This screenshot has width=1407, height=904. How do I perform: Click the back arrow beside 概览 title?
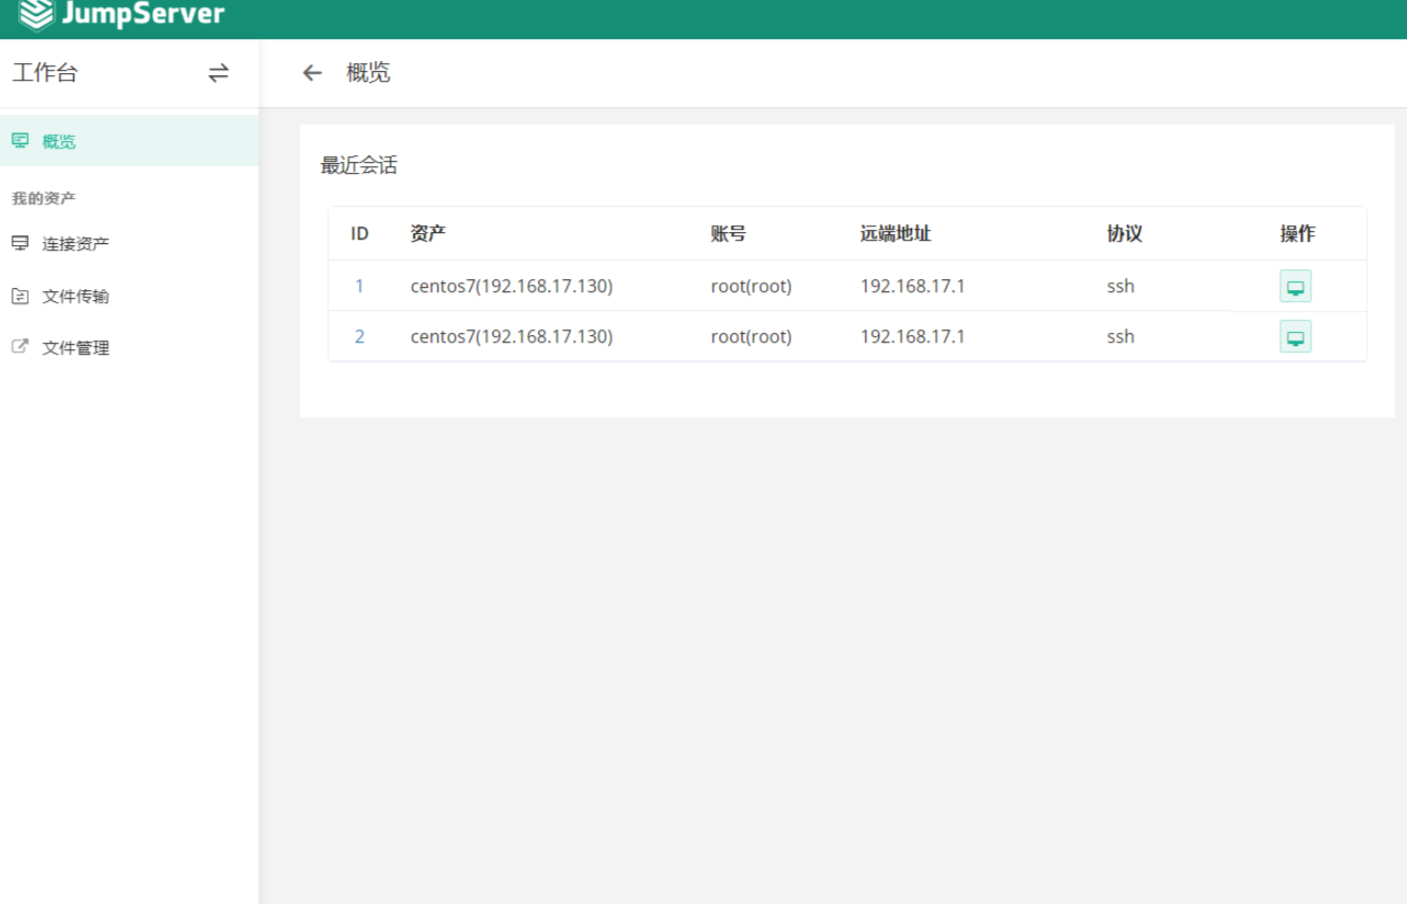[x=313, y=73]
